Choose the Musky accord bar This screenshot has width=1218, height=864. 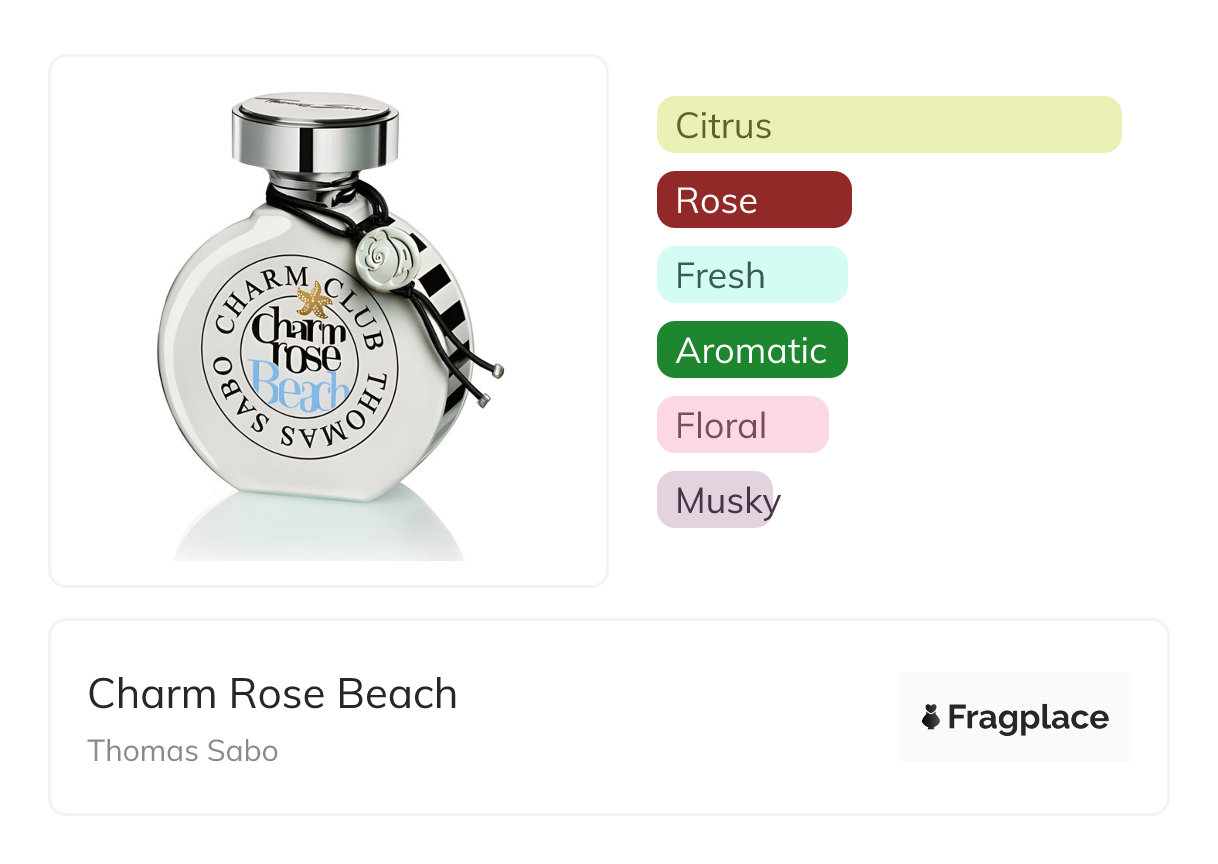click(716, 500)
